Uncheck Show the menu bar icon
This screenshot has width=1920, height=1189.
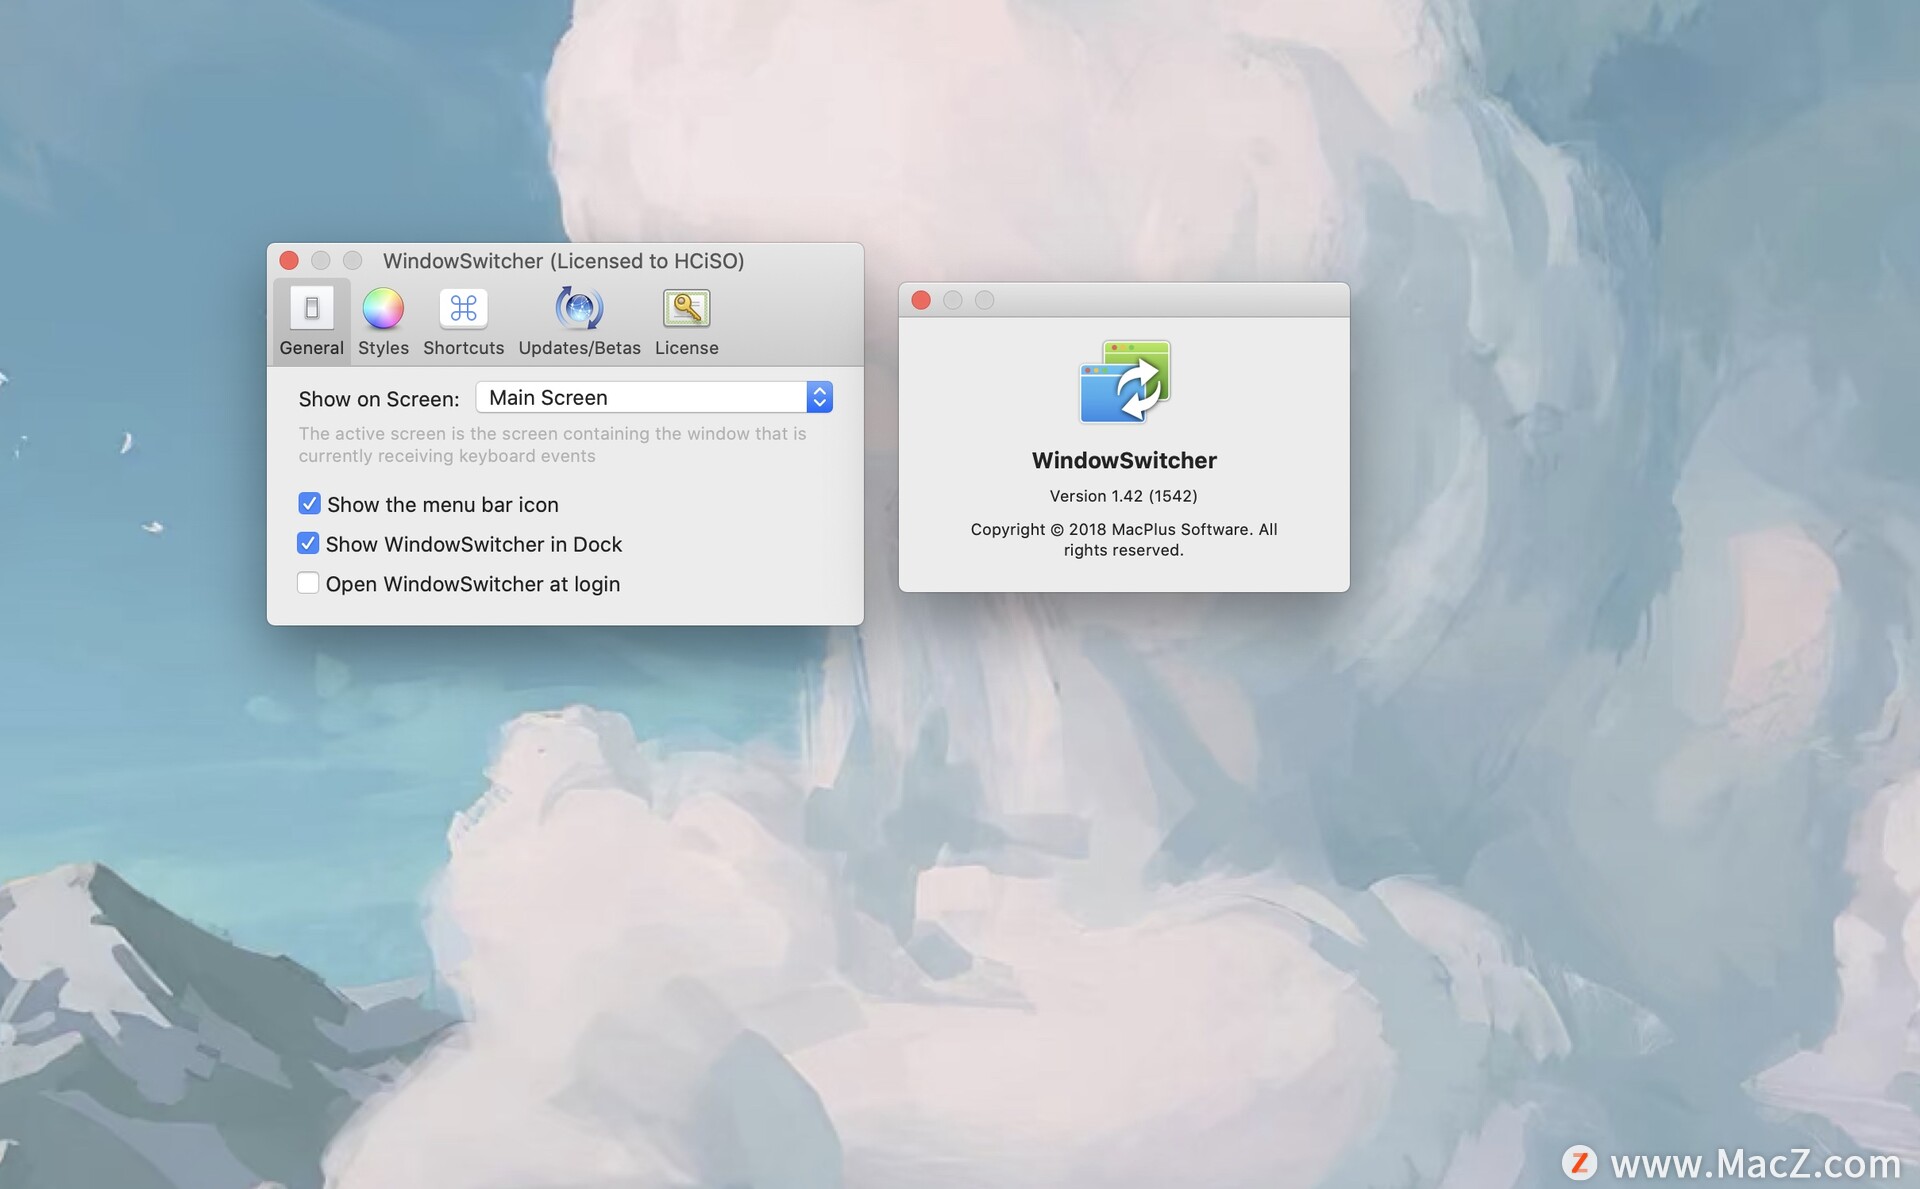tap(309, 503)
